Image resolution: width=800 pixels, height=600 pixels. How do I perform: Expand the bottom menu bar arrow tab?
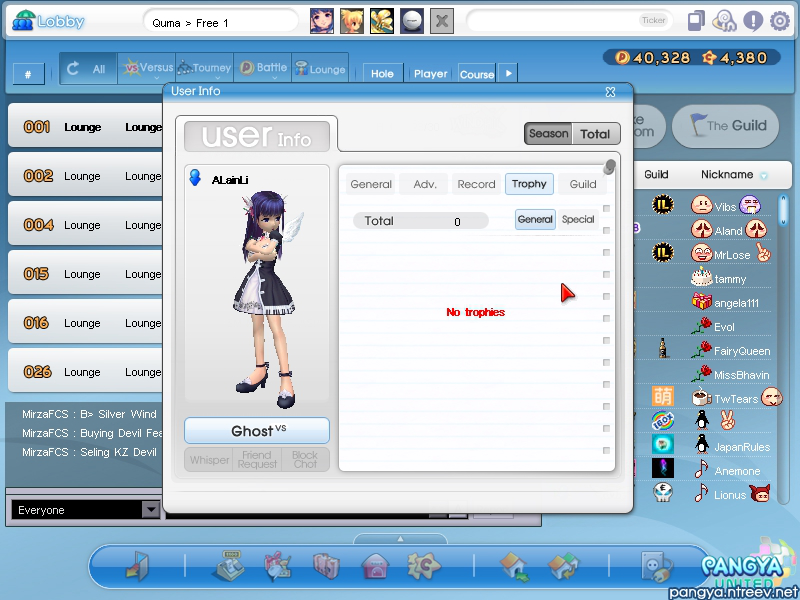[400, 539]
